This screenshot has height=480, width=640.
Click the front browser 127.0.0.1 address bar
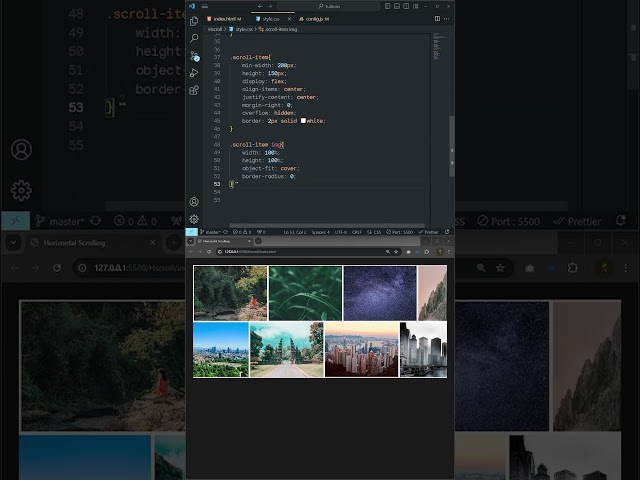(309, 252)
